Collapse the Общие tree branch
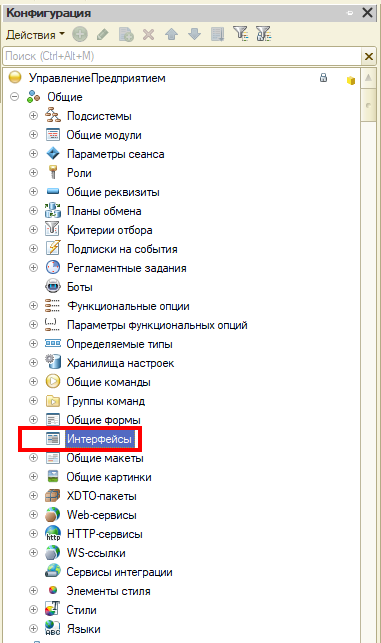381x643 pixels. tap(15, 97)
